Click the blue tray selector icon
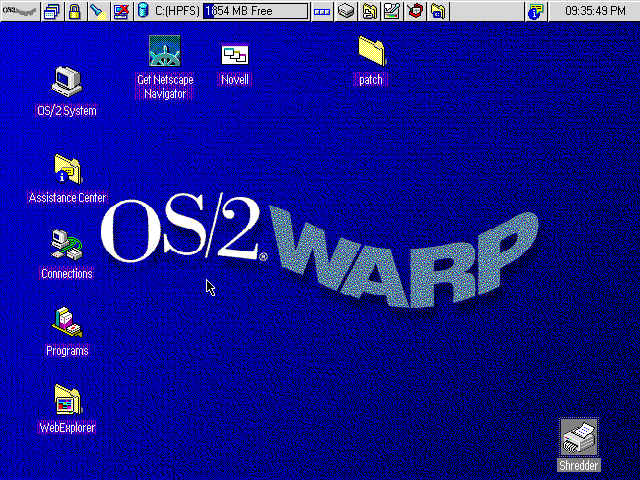640x480 pixels. tap(322, 11)
